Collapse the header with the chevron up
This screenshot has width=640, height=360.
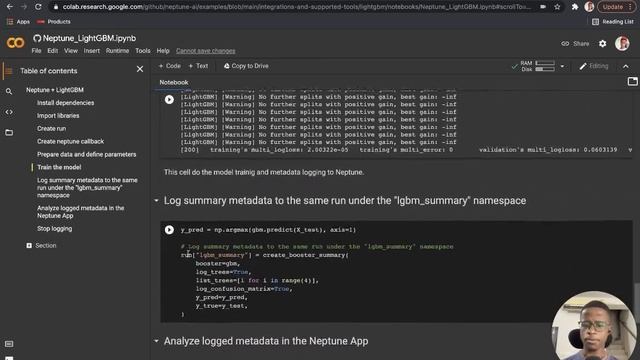pos(626,66)
